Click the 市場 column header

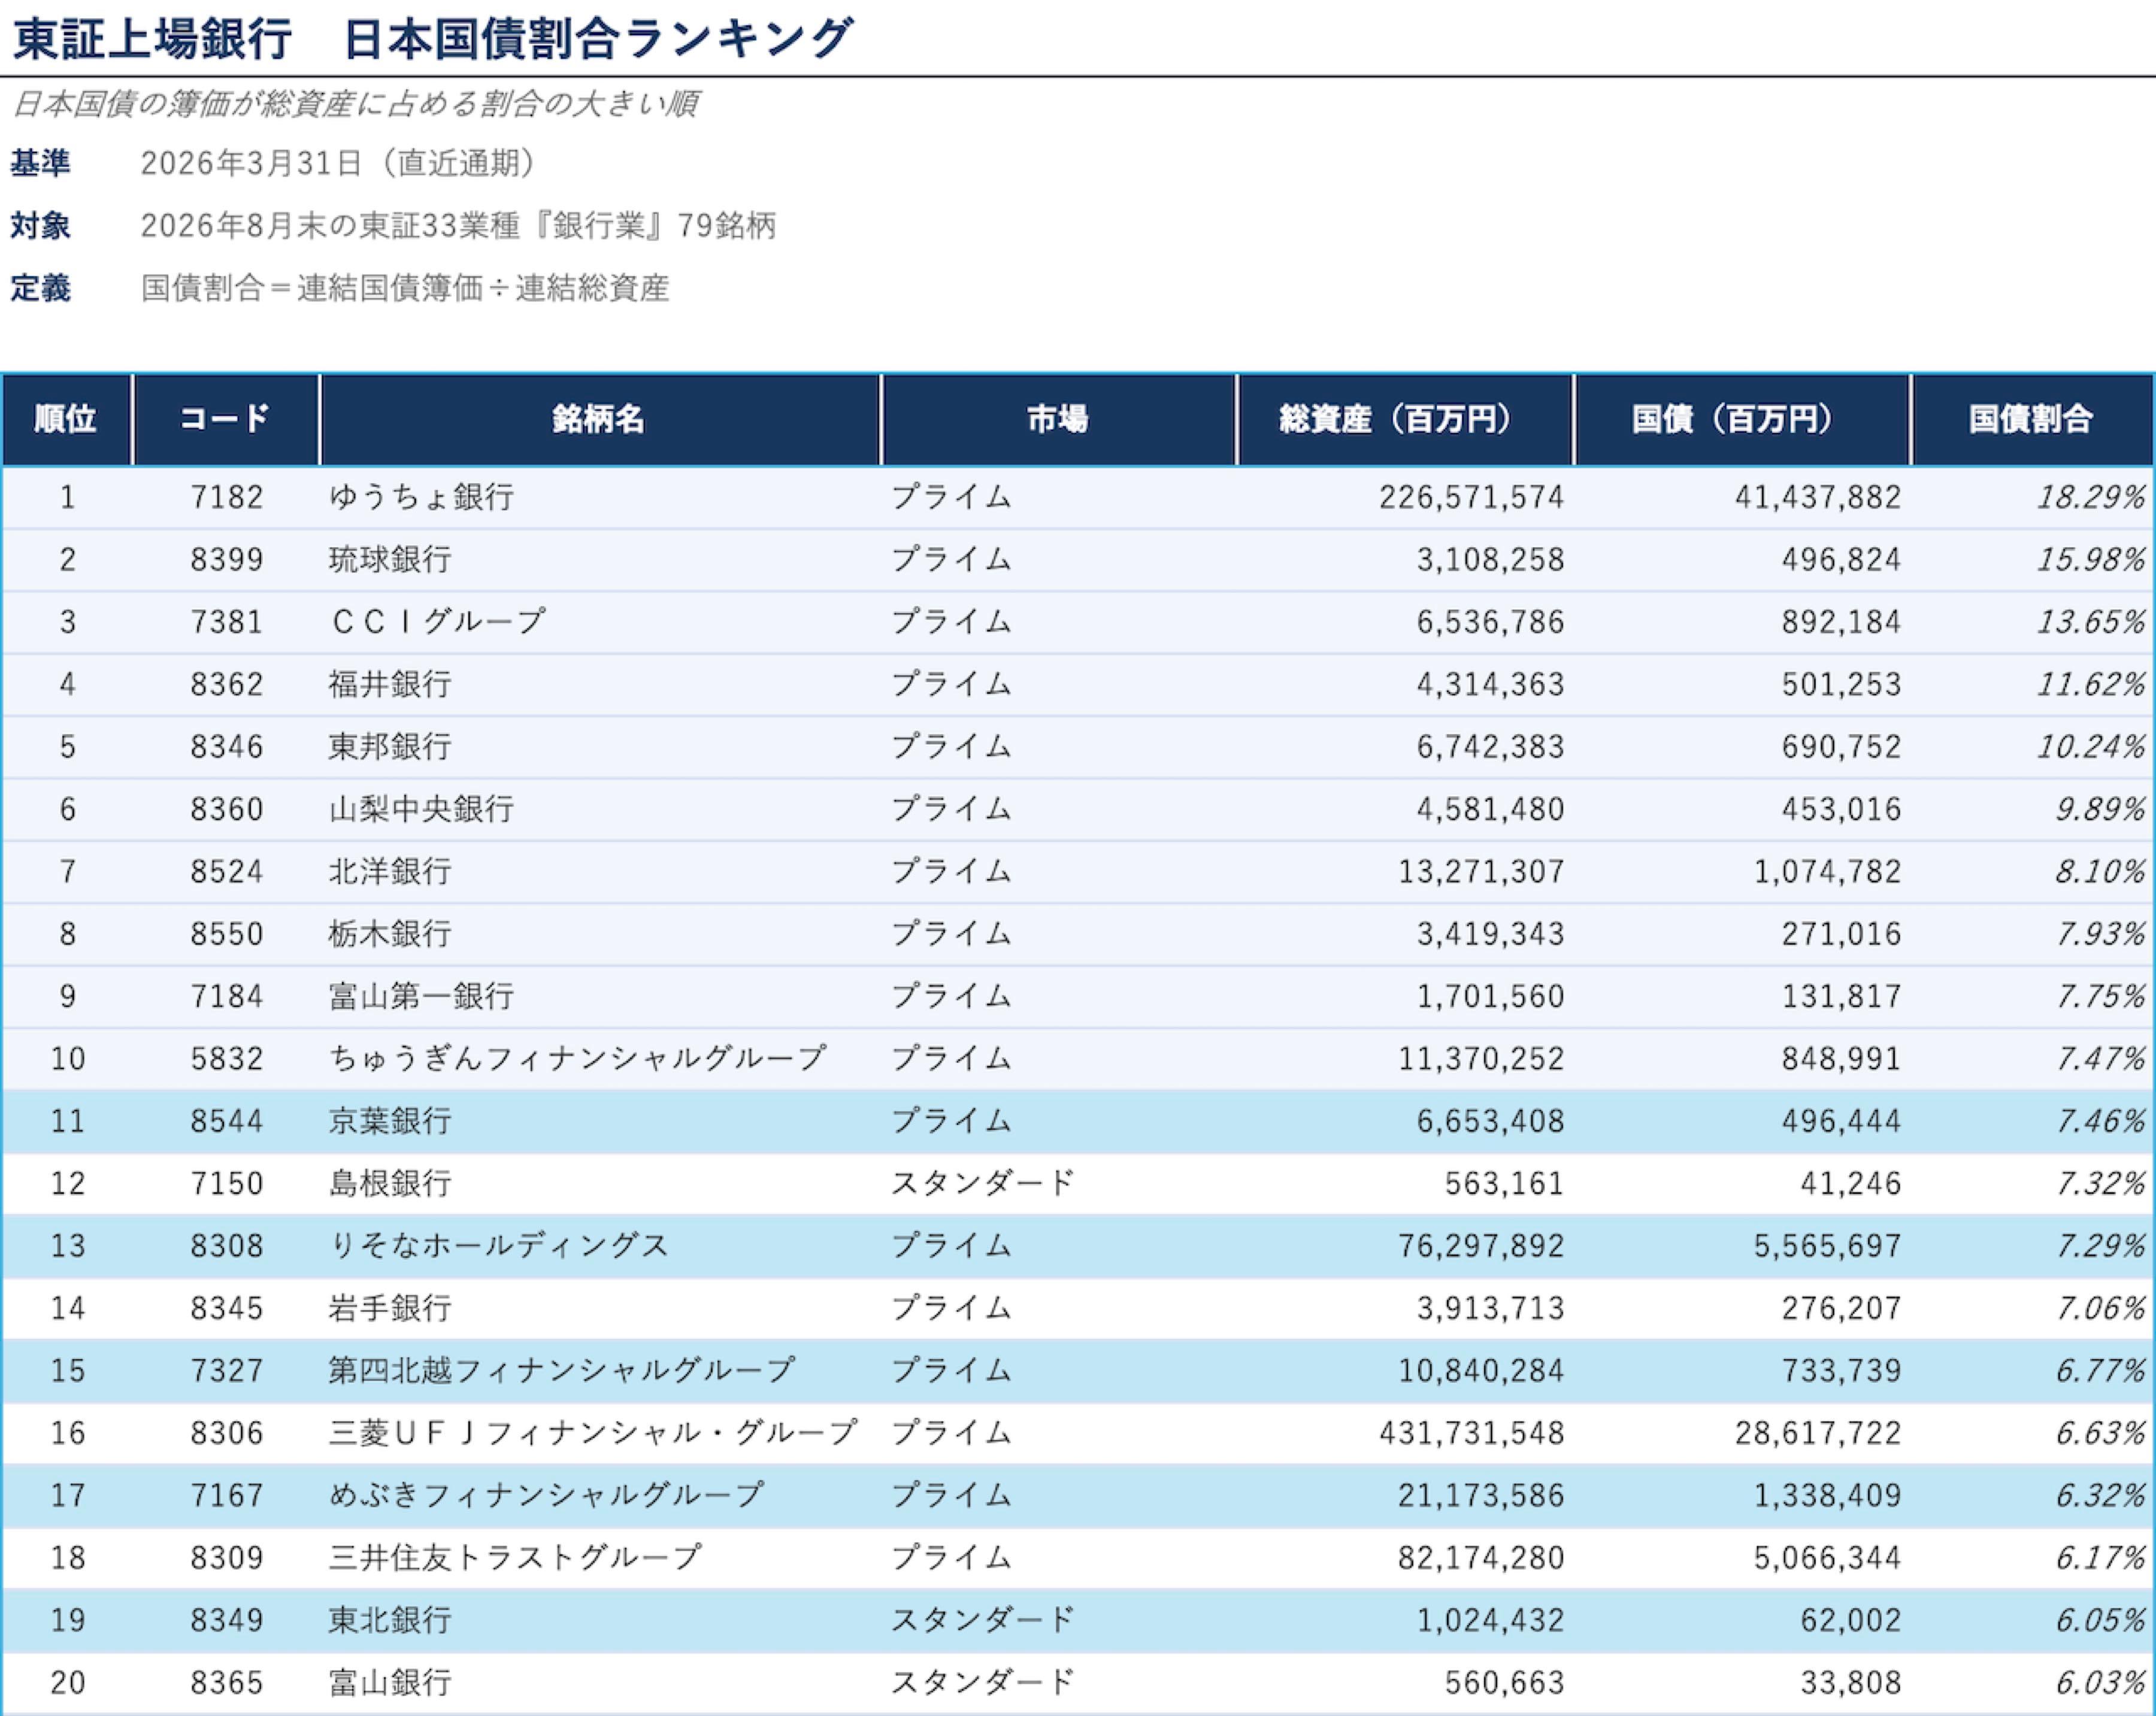pyautogui.click(x=1058, y=419)
